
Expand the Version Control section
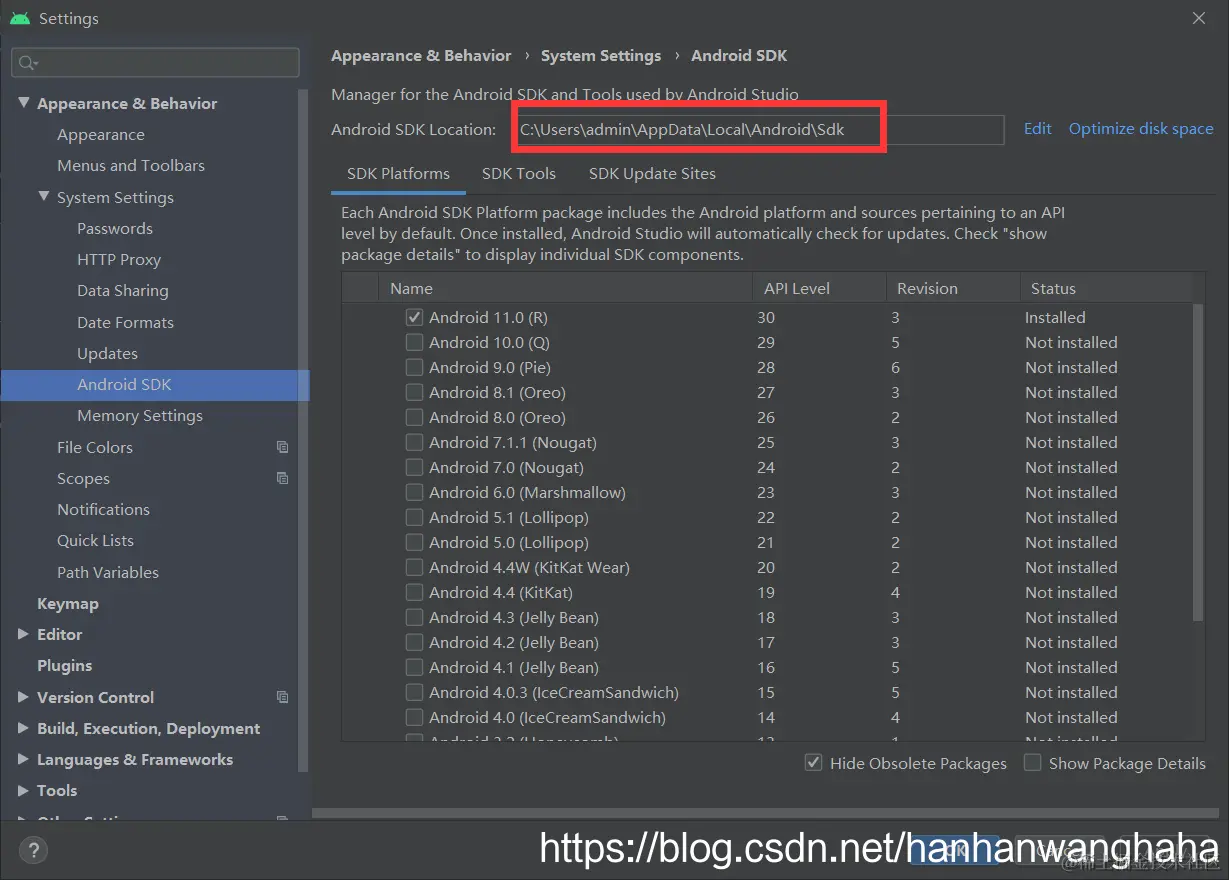(24, 697)
